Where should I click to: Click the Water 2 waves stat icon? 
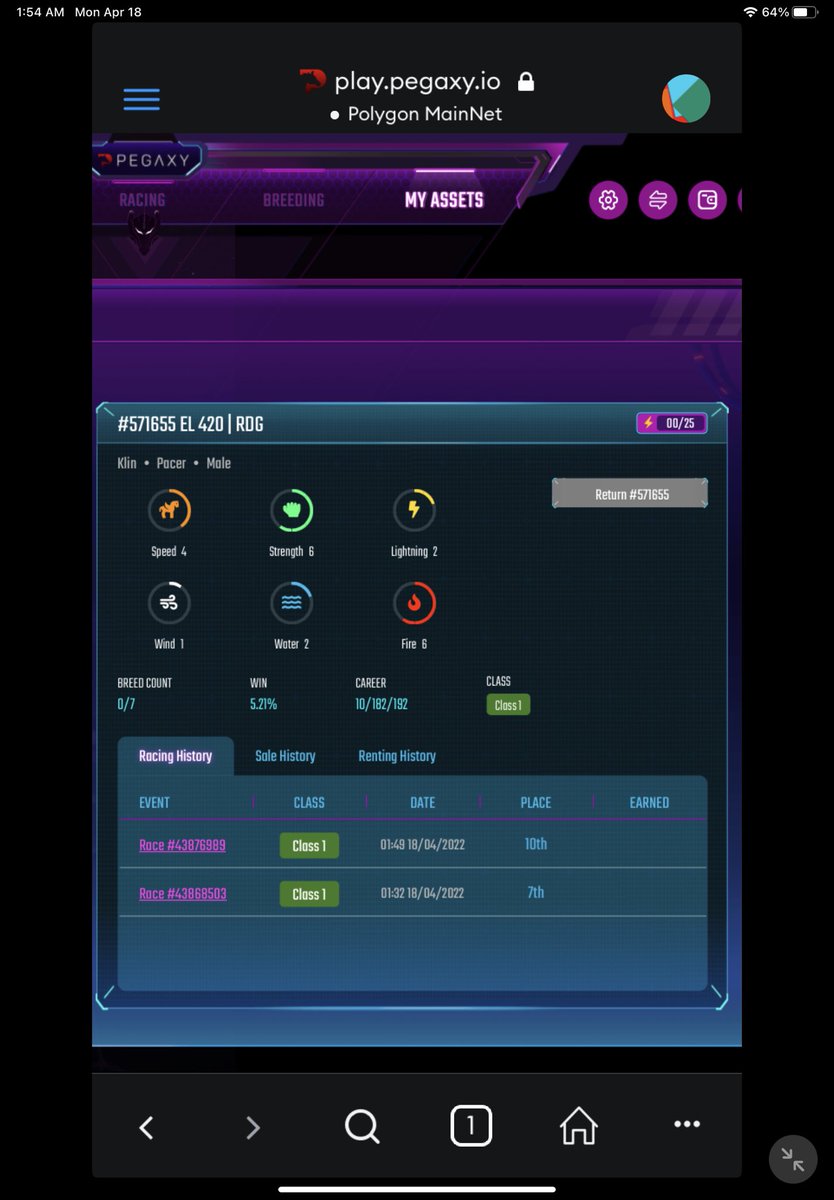pyautogui.click(x=292, y=603)
